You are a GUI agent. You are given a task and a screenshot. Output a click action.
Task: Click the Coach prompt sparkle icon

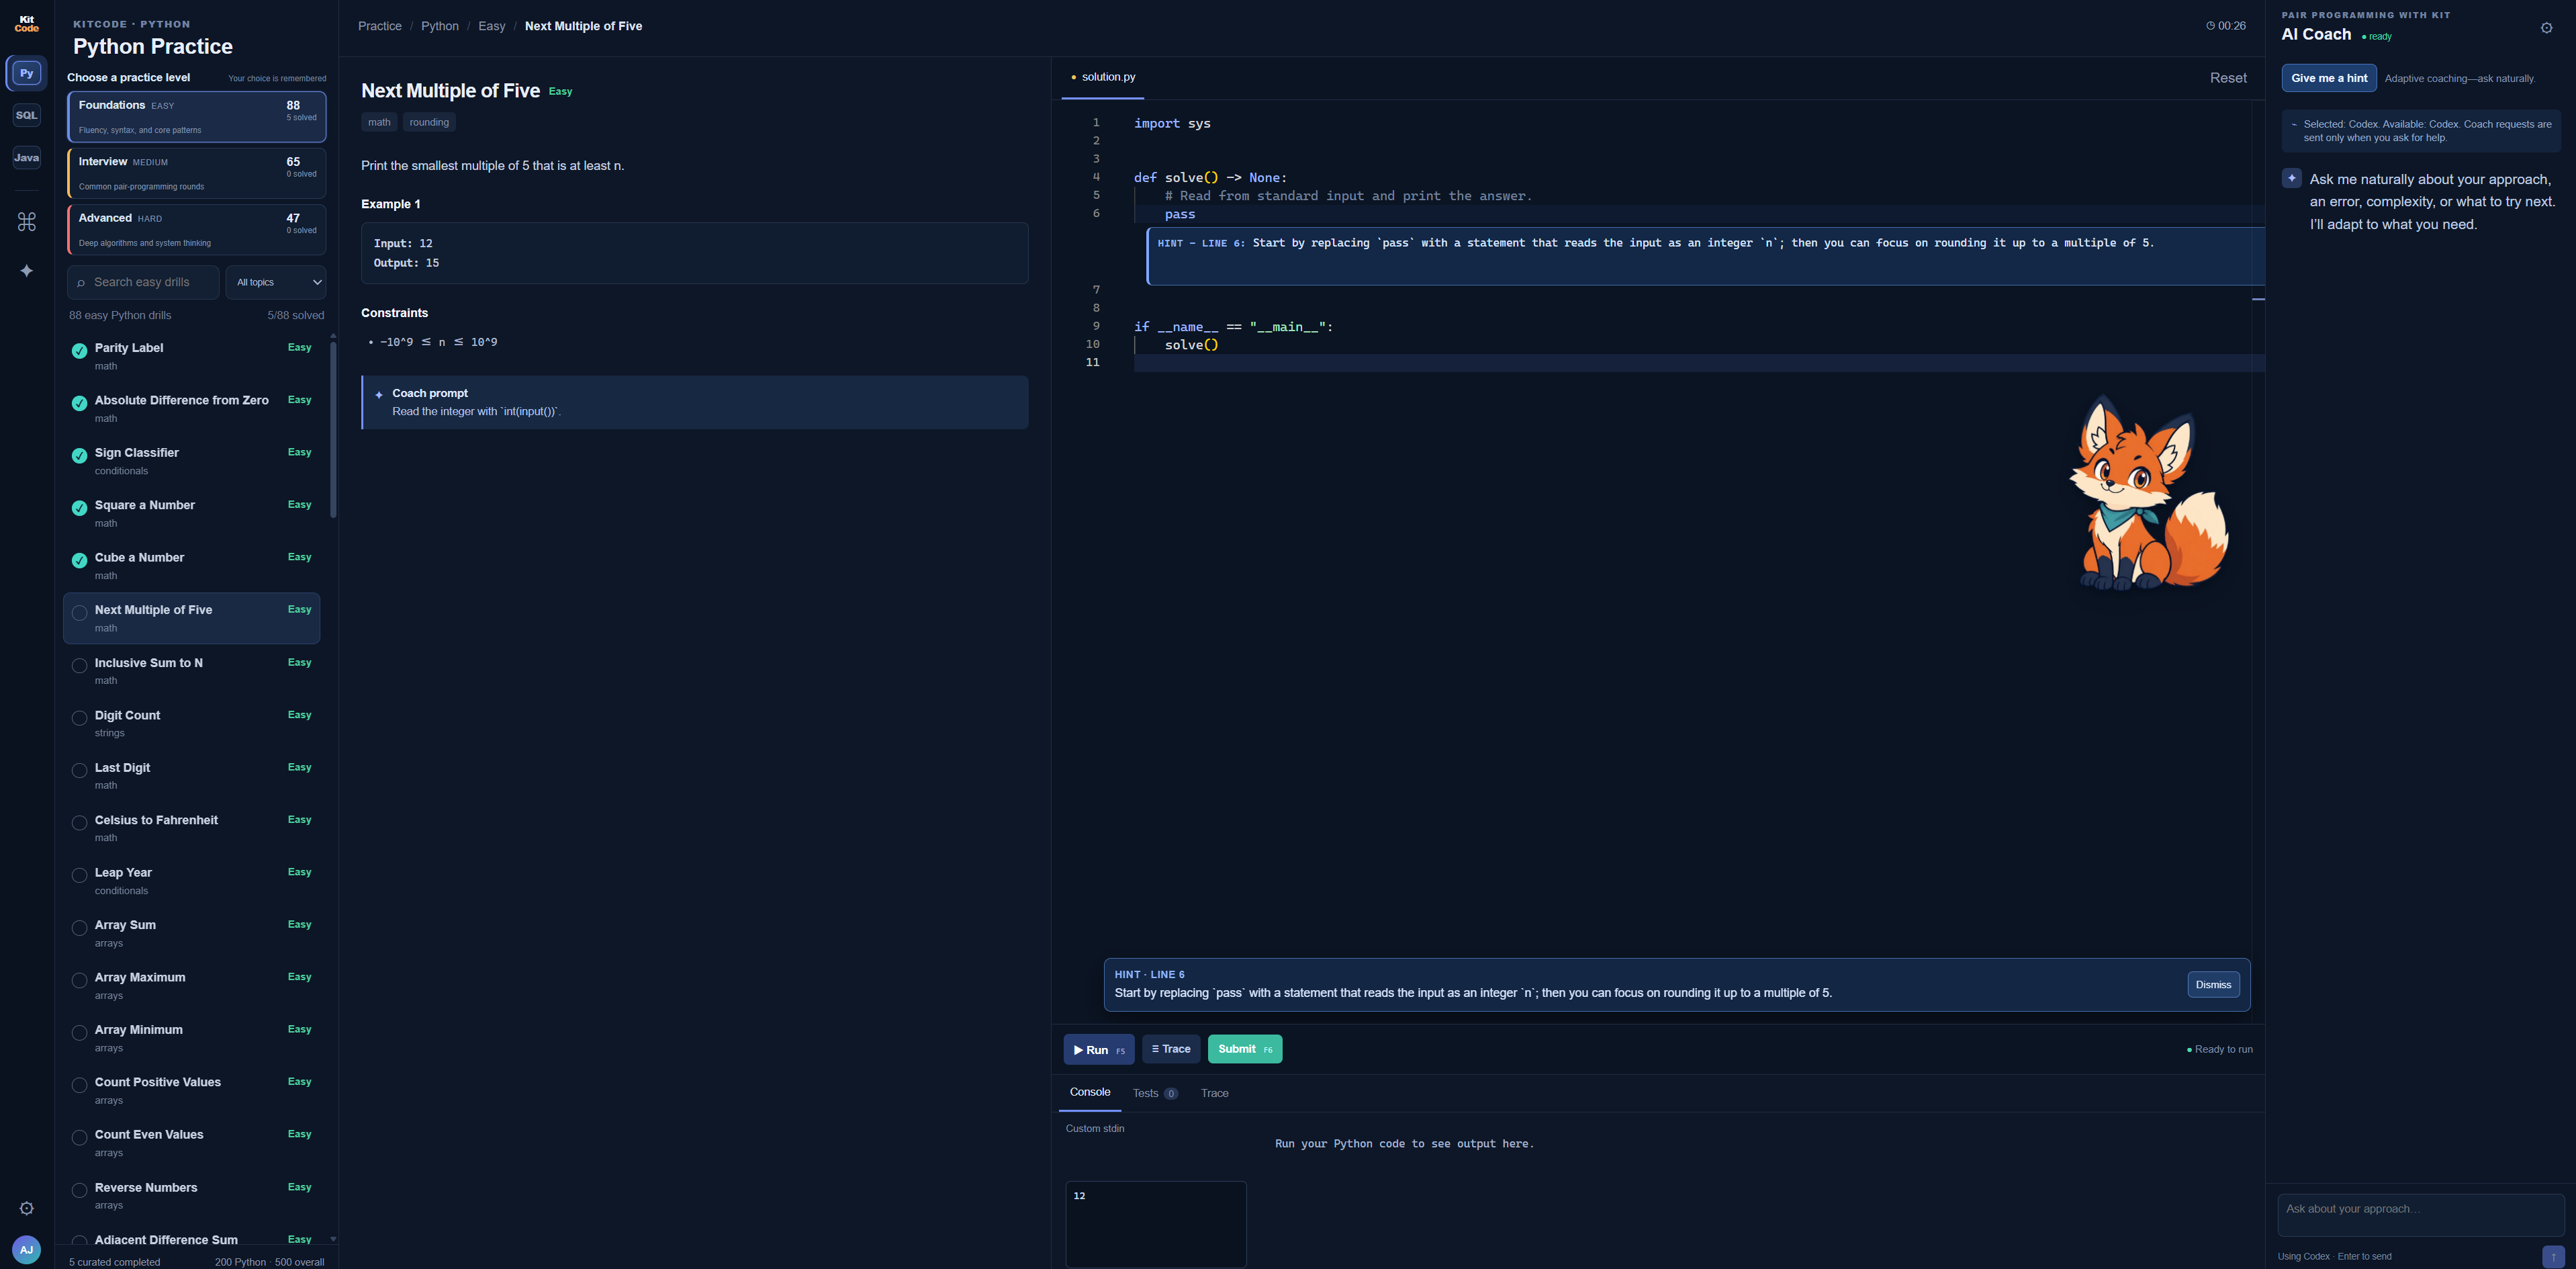(x=379, y=395)
